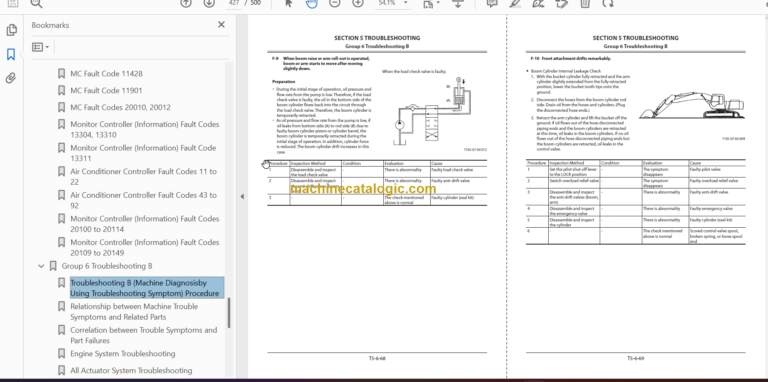768x382 pixels.
Task: Click the bookmarks panel vertical scrollbar thumb
Action: [228, 313]
